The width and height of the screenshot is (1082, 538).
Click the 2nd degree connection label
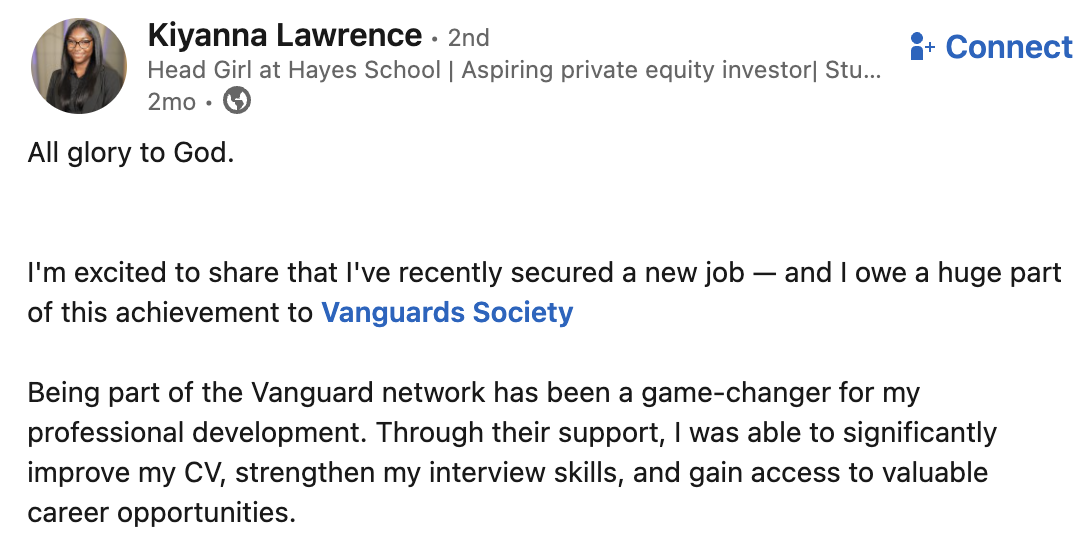pyautogui.click(x=468, y=38)
